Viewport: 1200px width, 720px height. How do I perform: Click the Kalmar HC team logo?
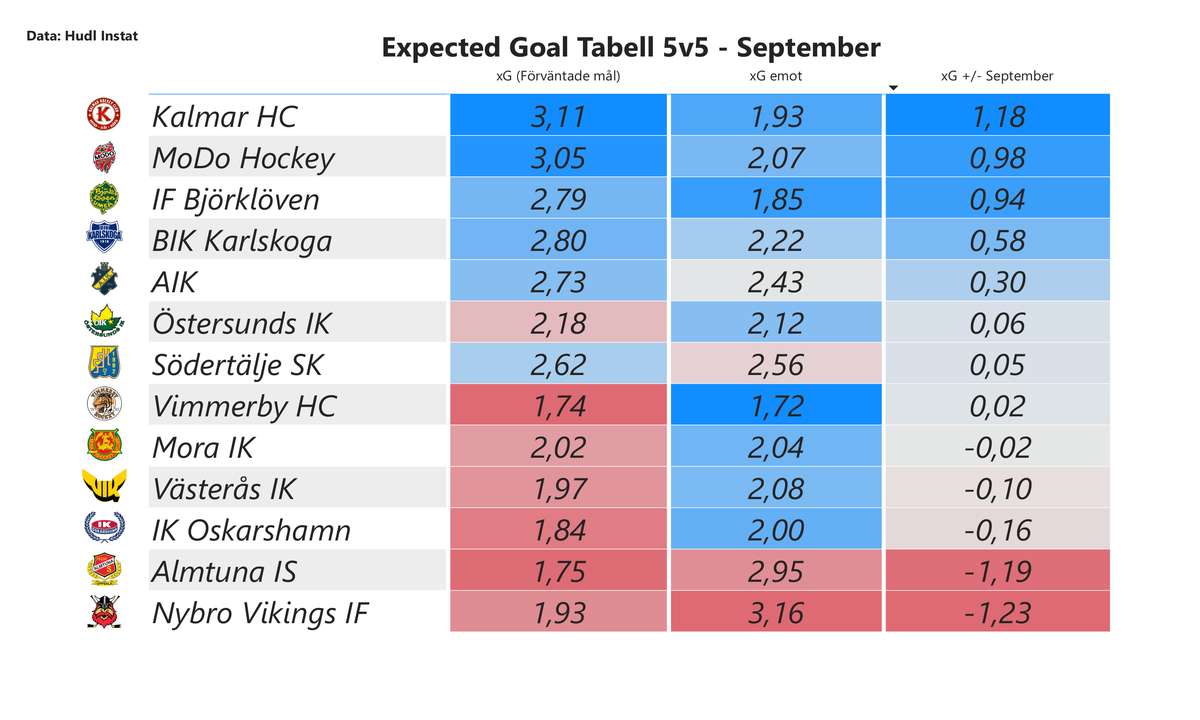pos(104,116)
